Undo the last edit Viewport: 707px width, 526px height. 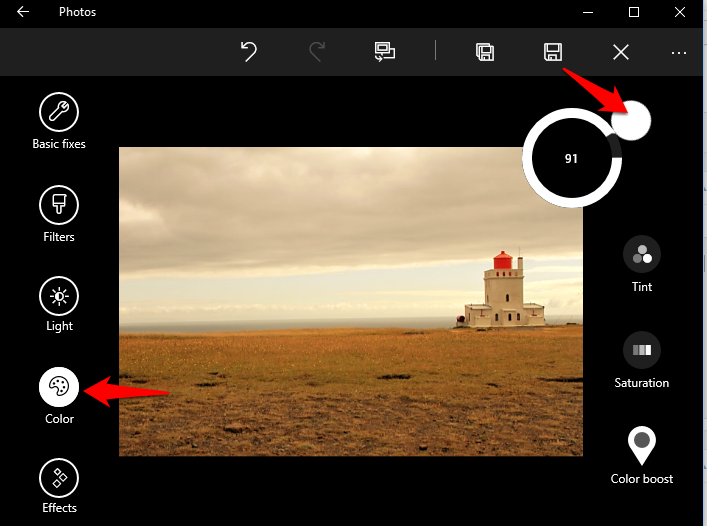click(248, 51)
